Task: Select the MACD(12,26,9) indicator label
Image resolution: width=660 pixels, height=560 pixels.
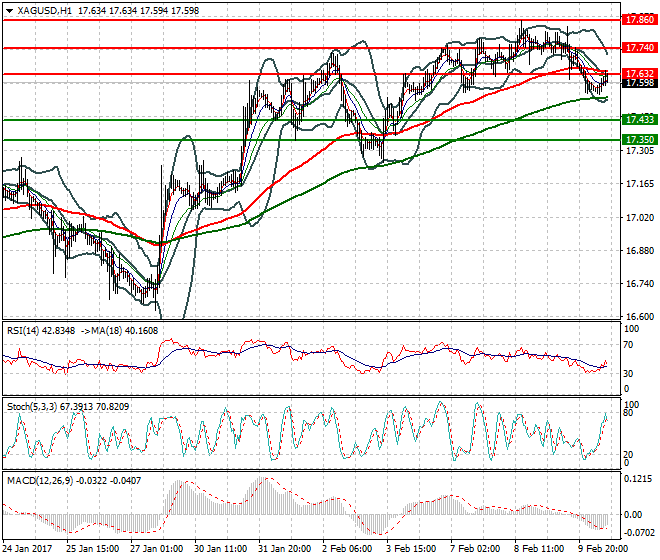Action: pyautogui.click(x=40, y=481)
